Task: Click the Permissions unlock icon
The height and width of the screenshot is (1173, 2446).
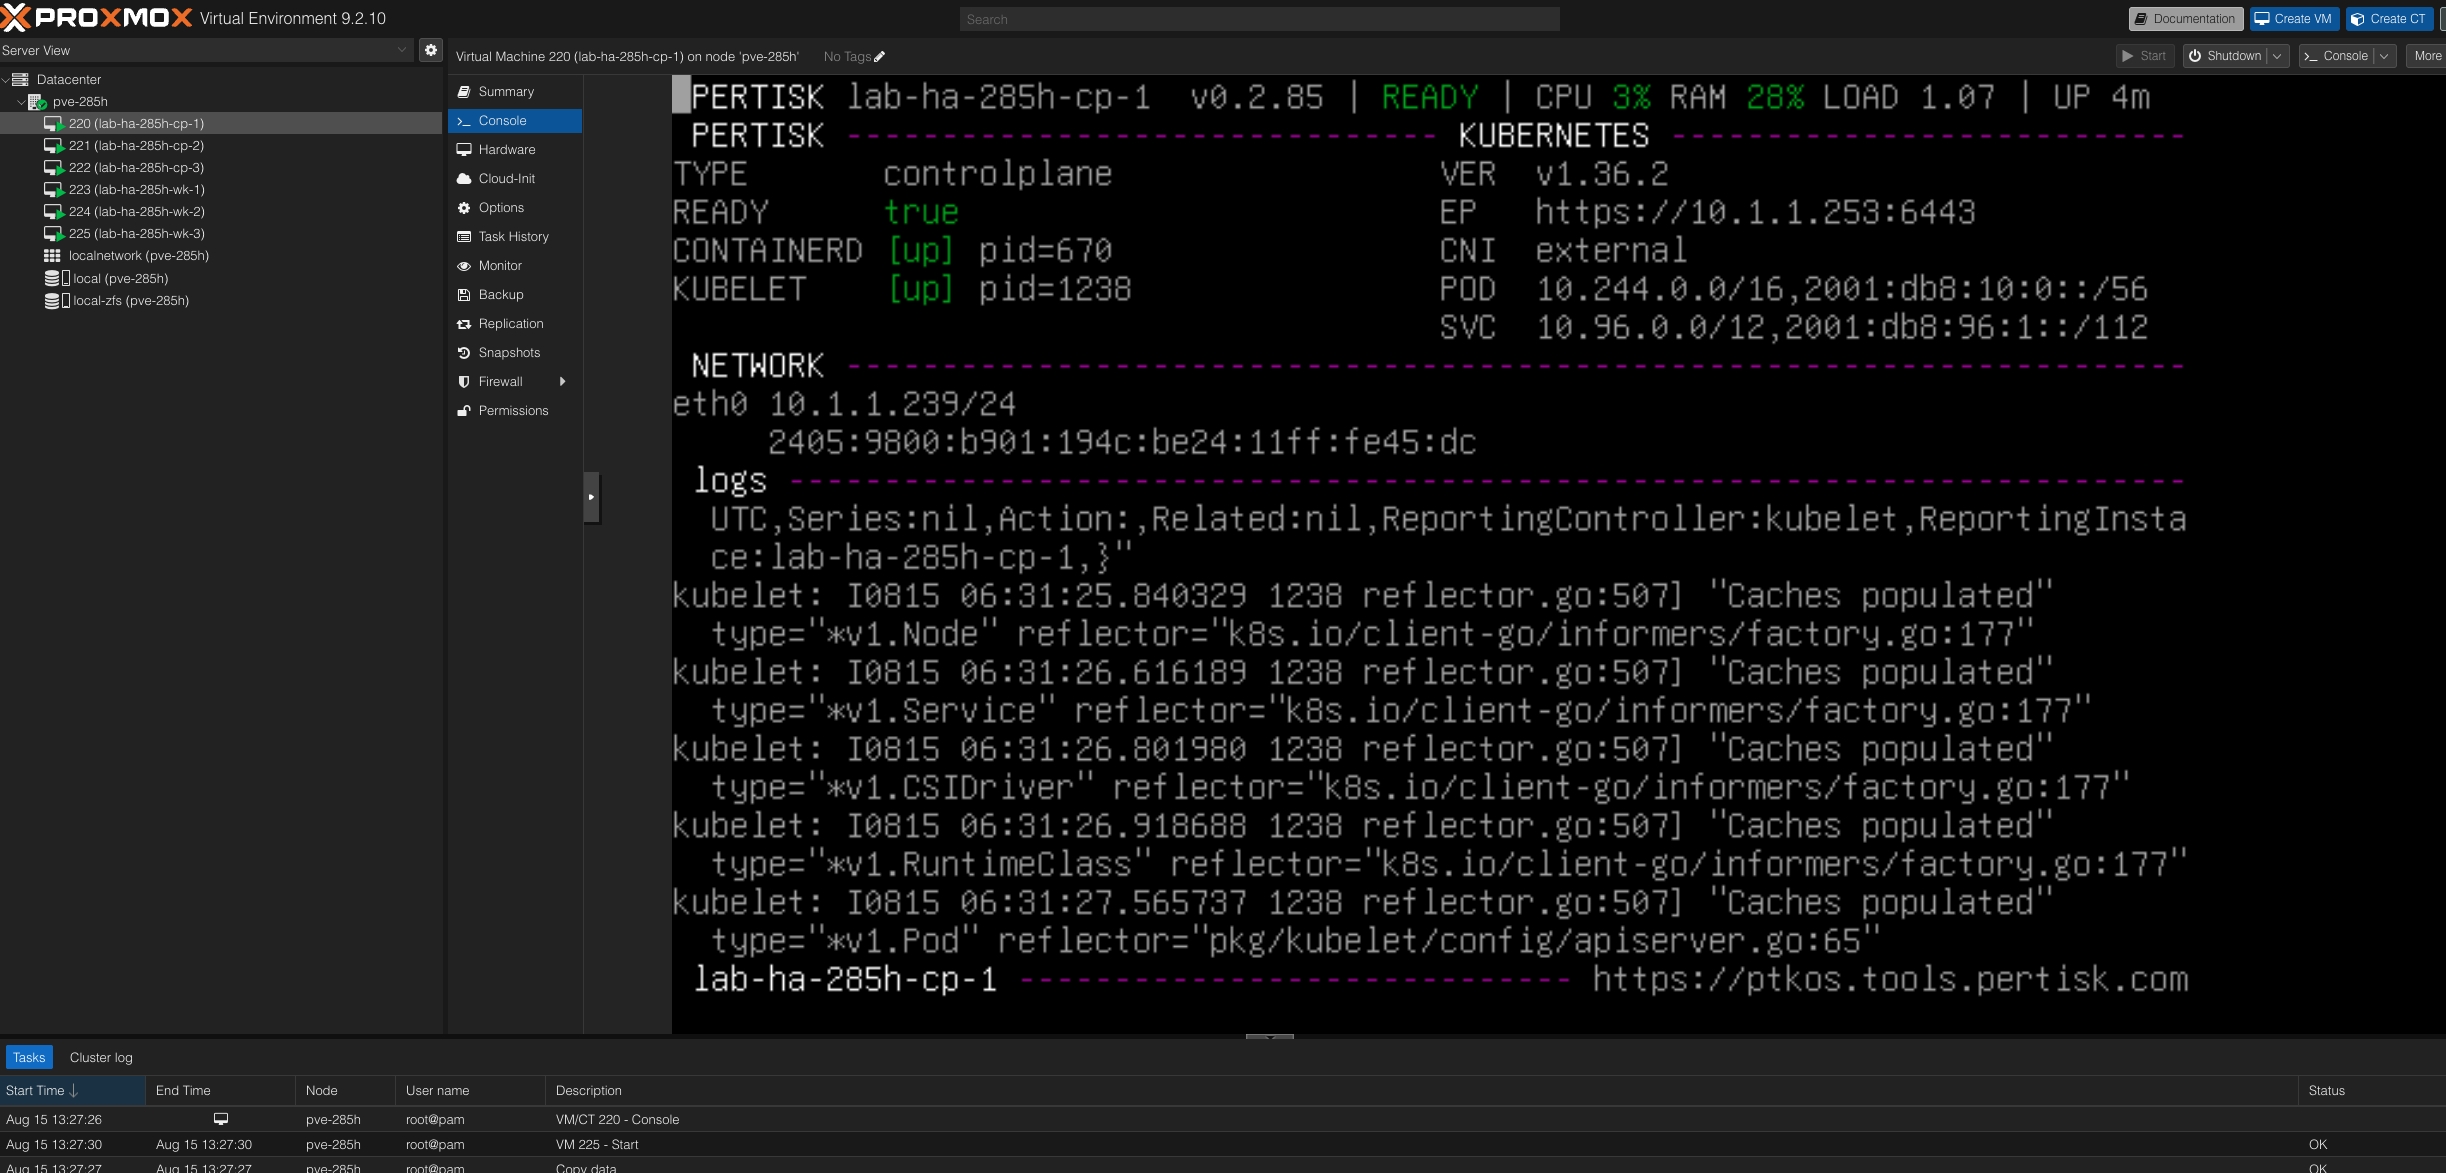Action: pos(464,411)
